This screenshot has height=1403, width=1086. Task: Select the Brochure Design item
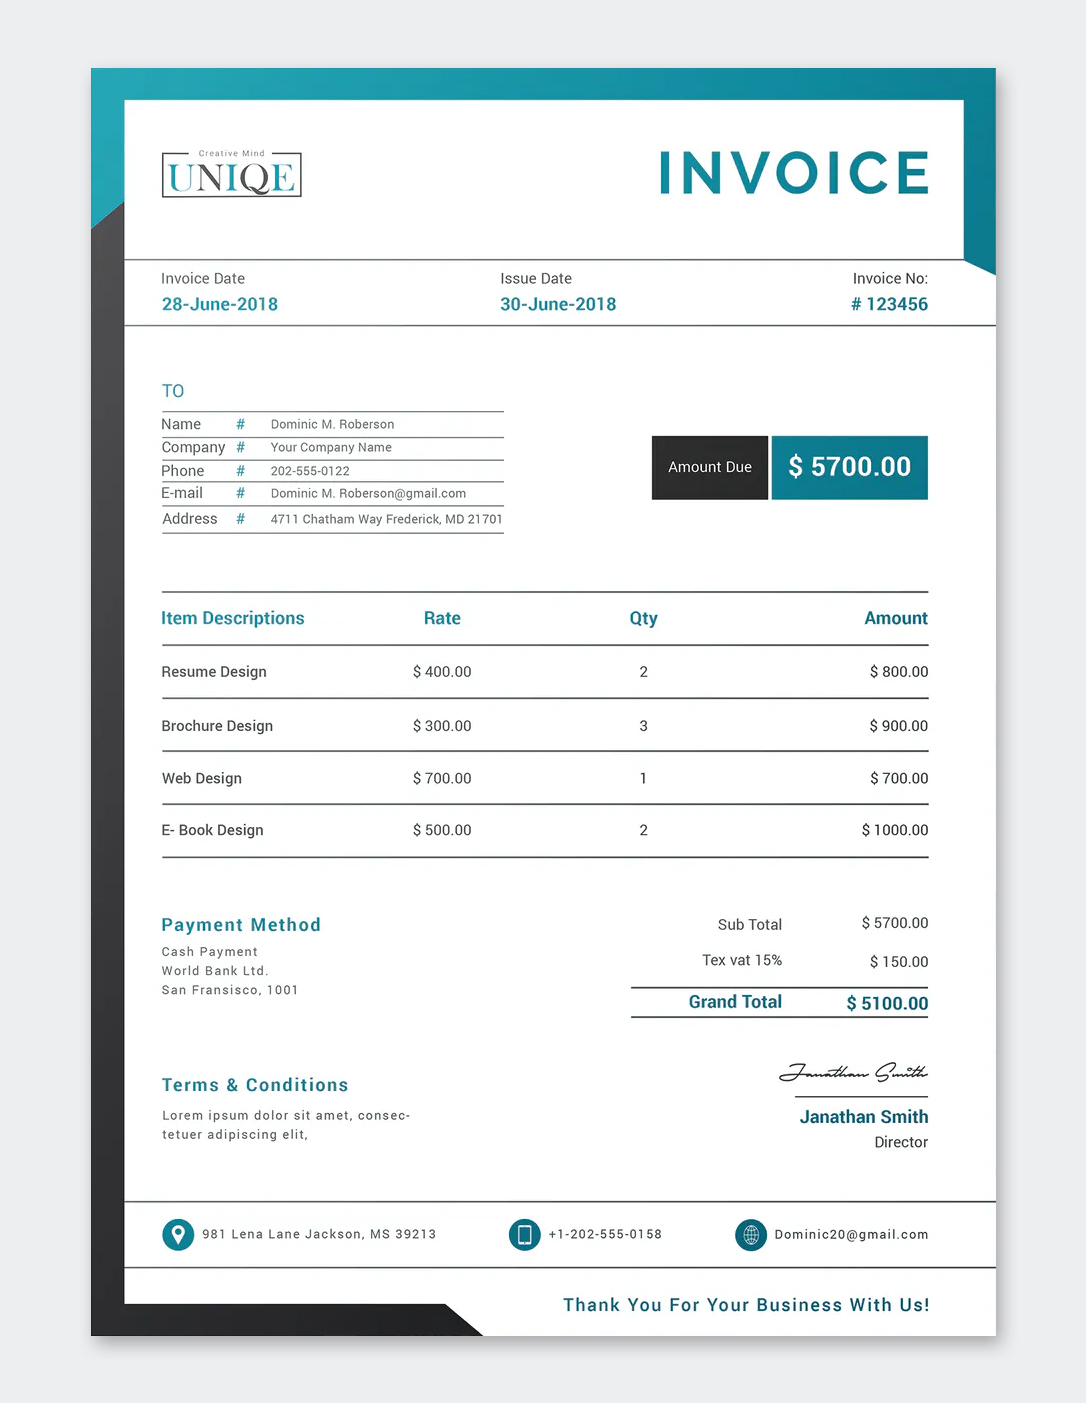(x=217, y=726)
